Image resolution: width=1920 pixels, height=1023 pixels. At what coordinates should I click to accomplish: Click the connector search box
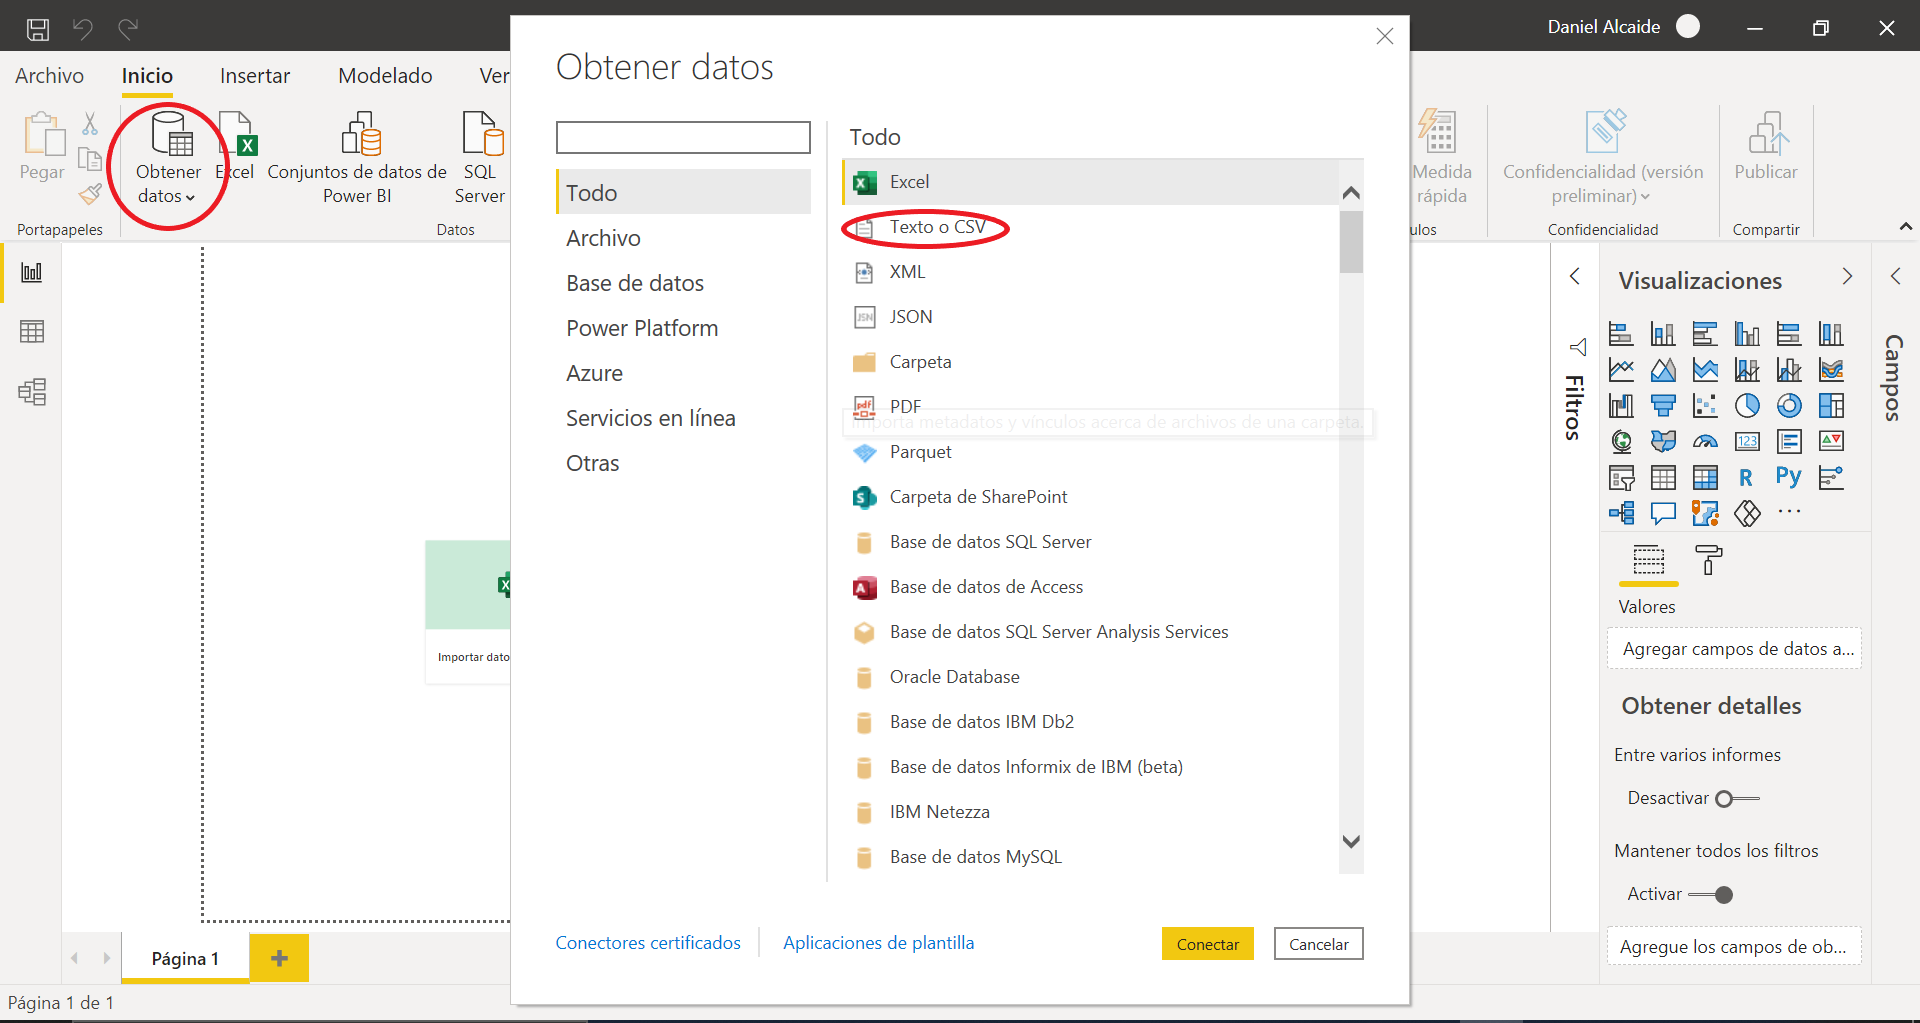[683, 137]
